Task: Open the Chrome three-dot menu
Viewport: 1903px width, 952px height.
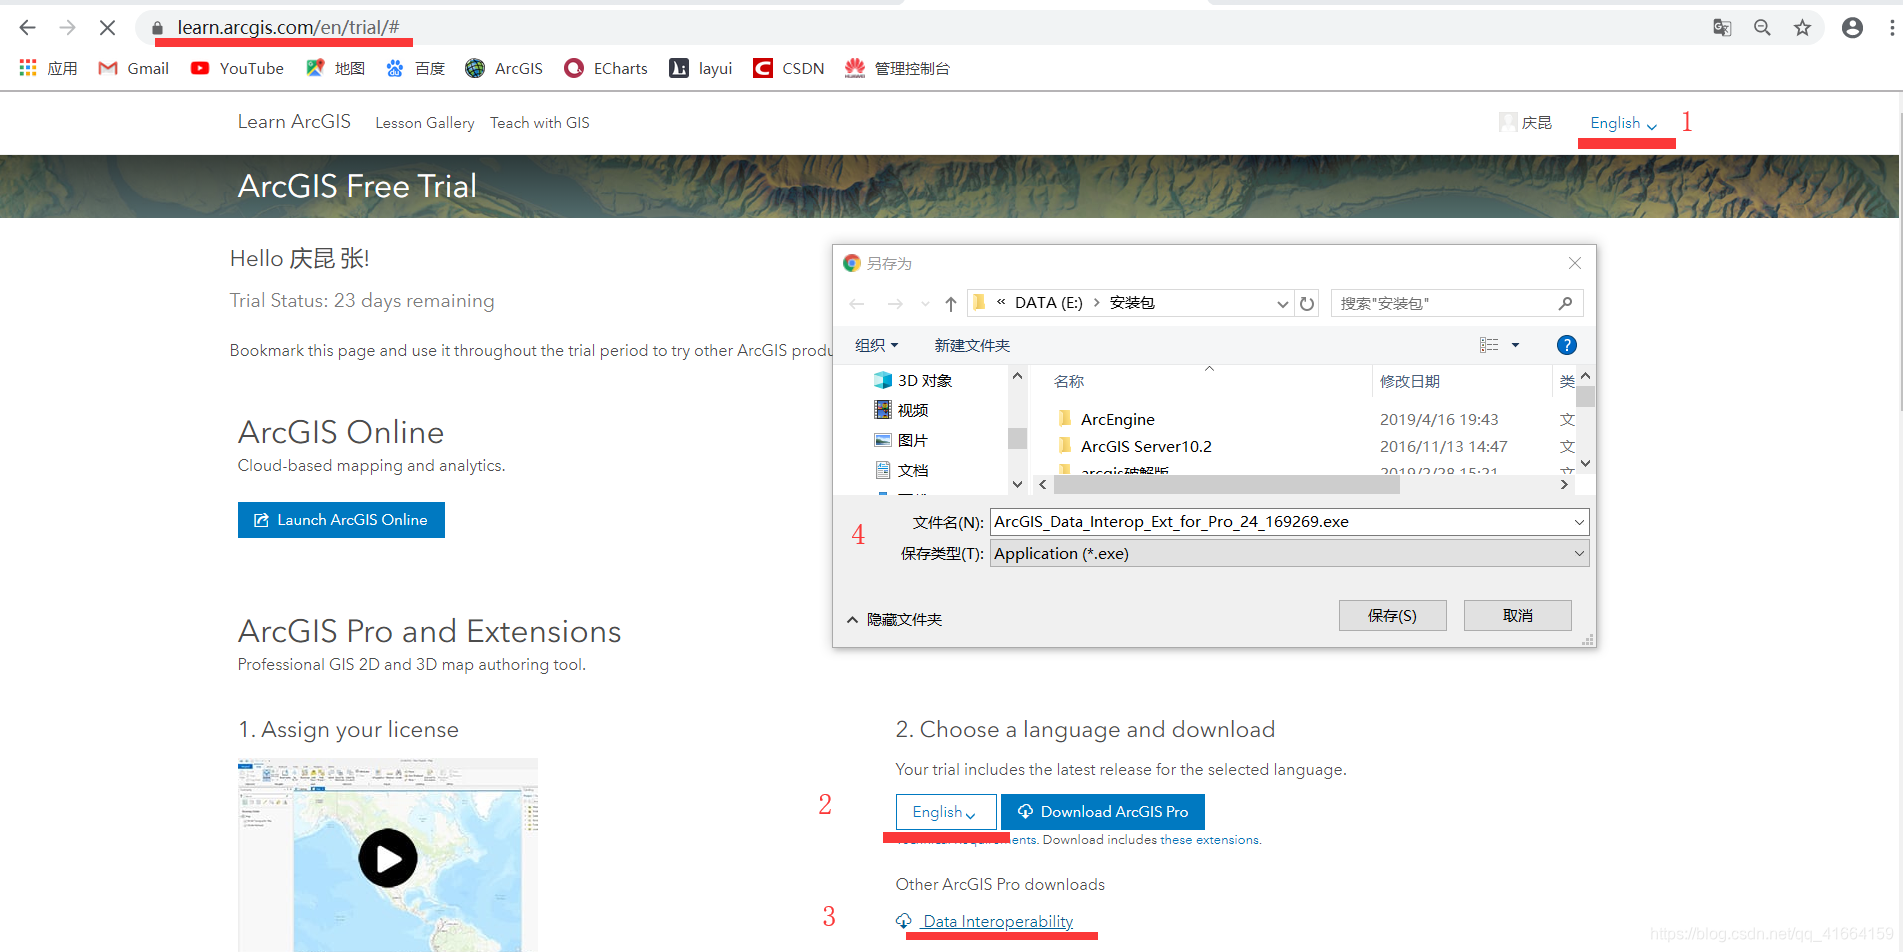Action: 1892,28
